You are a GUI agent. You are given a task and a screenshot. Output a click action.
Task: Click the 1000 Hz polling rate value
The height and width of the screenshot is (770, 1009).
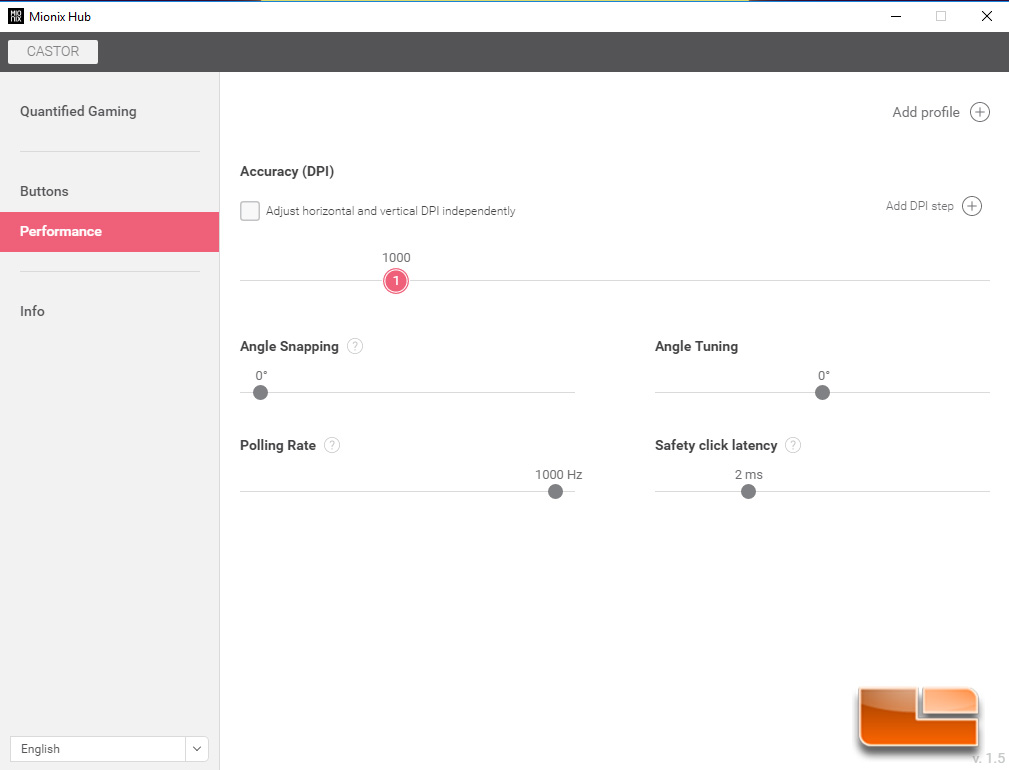tap(559, 475)
